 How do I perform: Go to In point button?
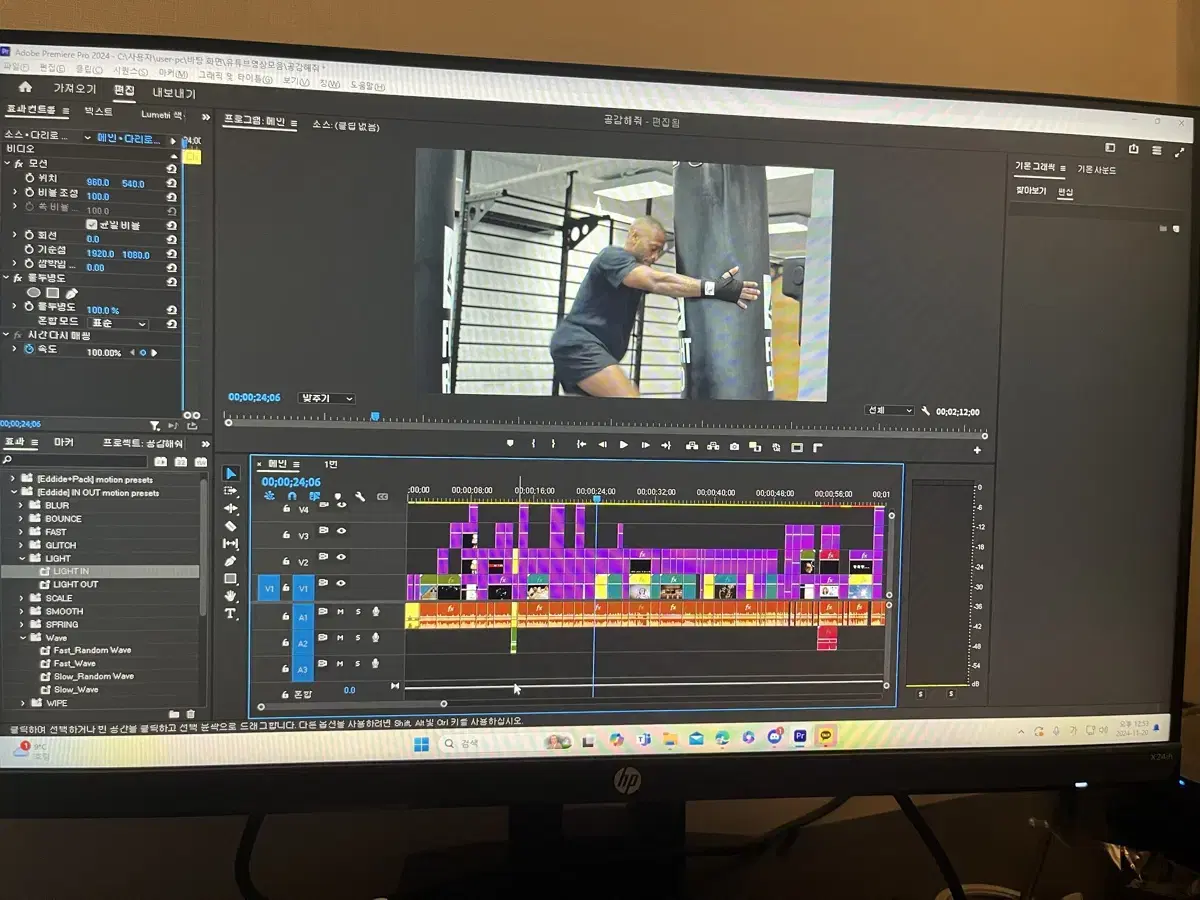(580, 443)
